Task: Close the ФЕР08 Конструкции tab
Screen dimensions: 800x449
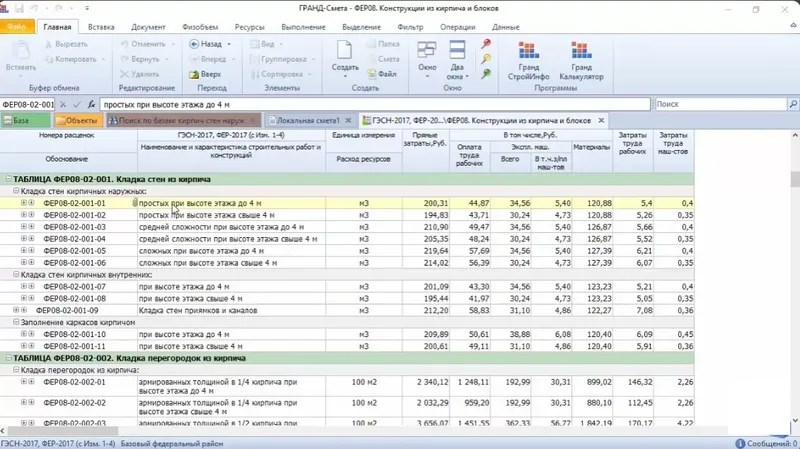Action: point(601,120)
